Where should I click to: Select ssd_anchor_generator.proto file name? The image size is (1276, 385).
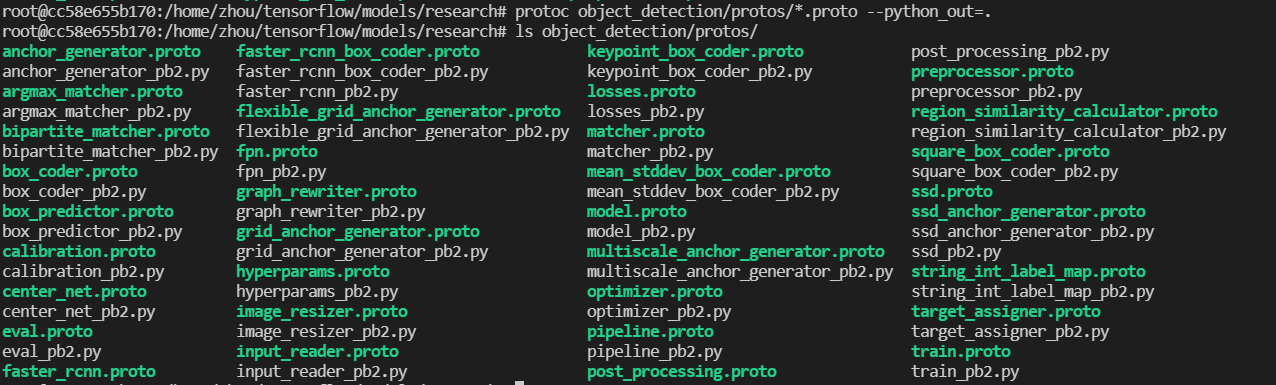[x=1028, y=211]
